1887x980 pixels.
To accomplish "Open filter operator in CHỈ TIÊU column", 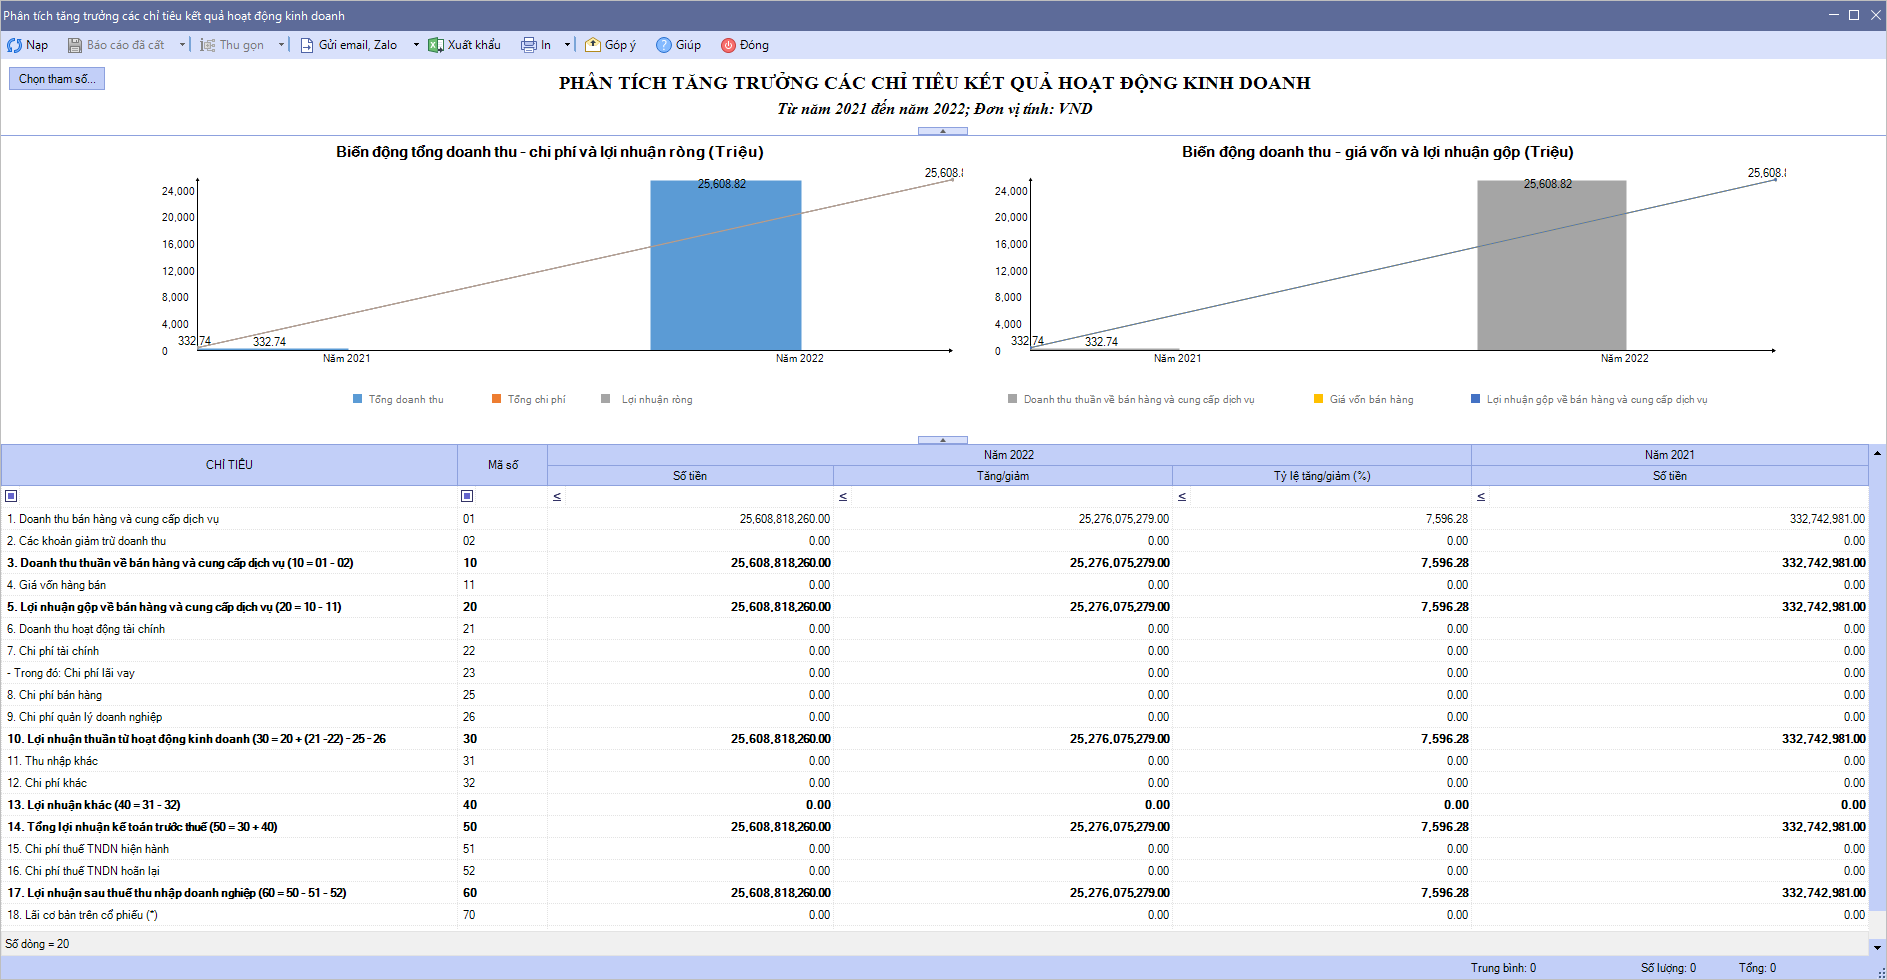I will (x=11, y=496).
